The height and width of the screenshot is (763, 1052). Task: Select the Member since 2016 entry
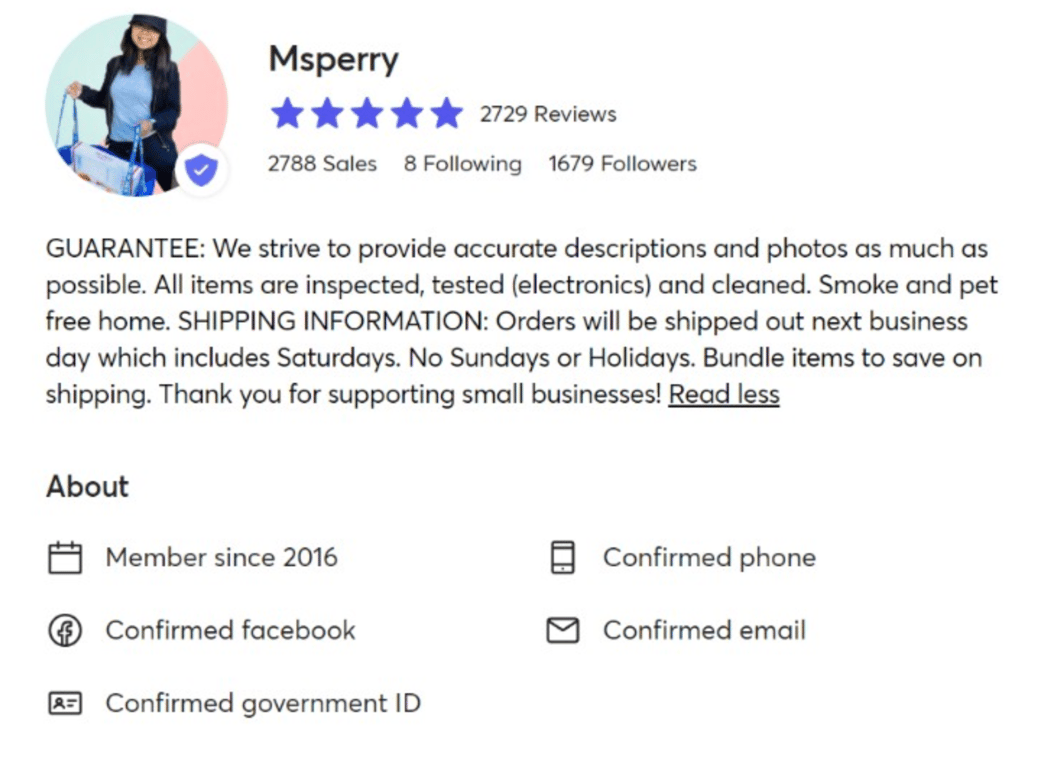[x=221, y=557]
